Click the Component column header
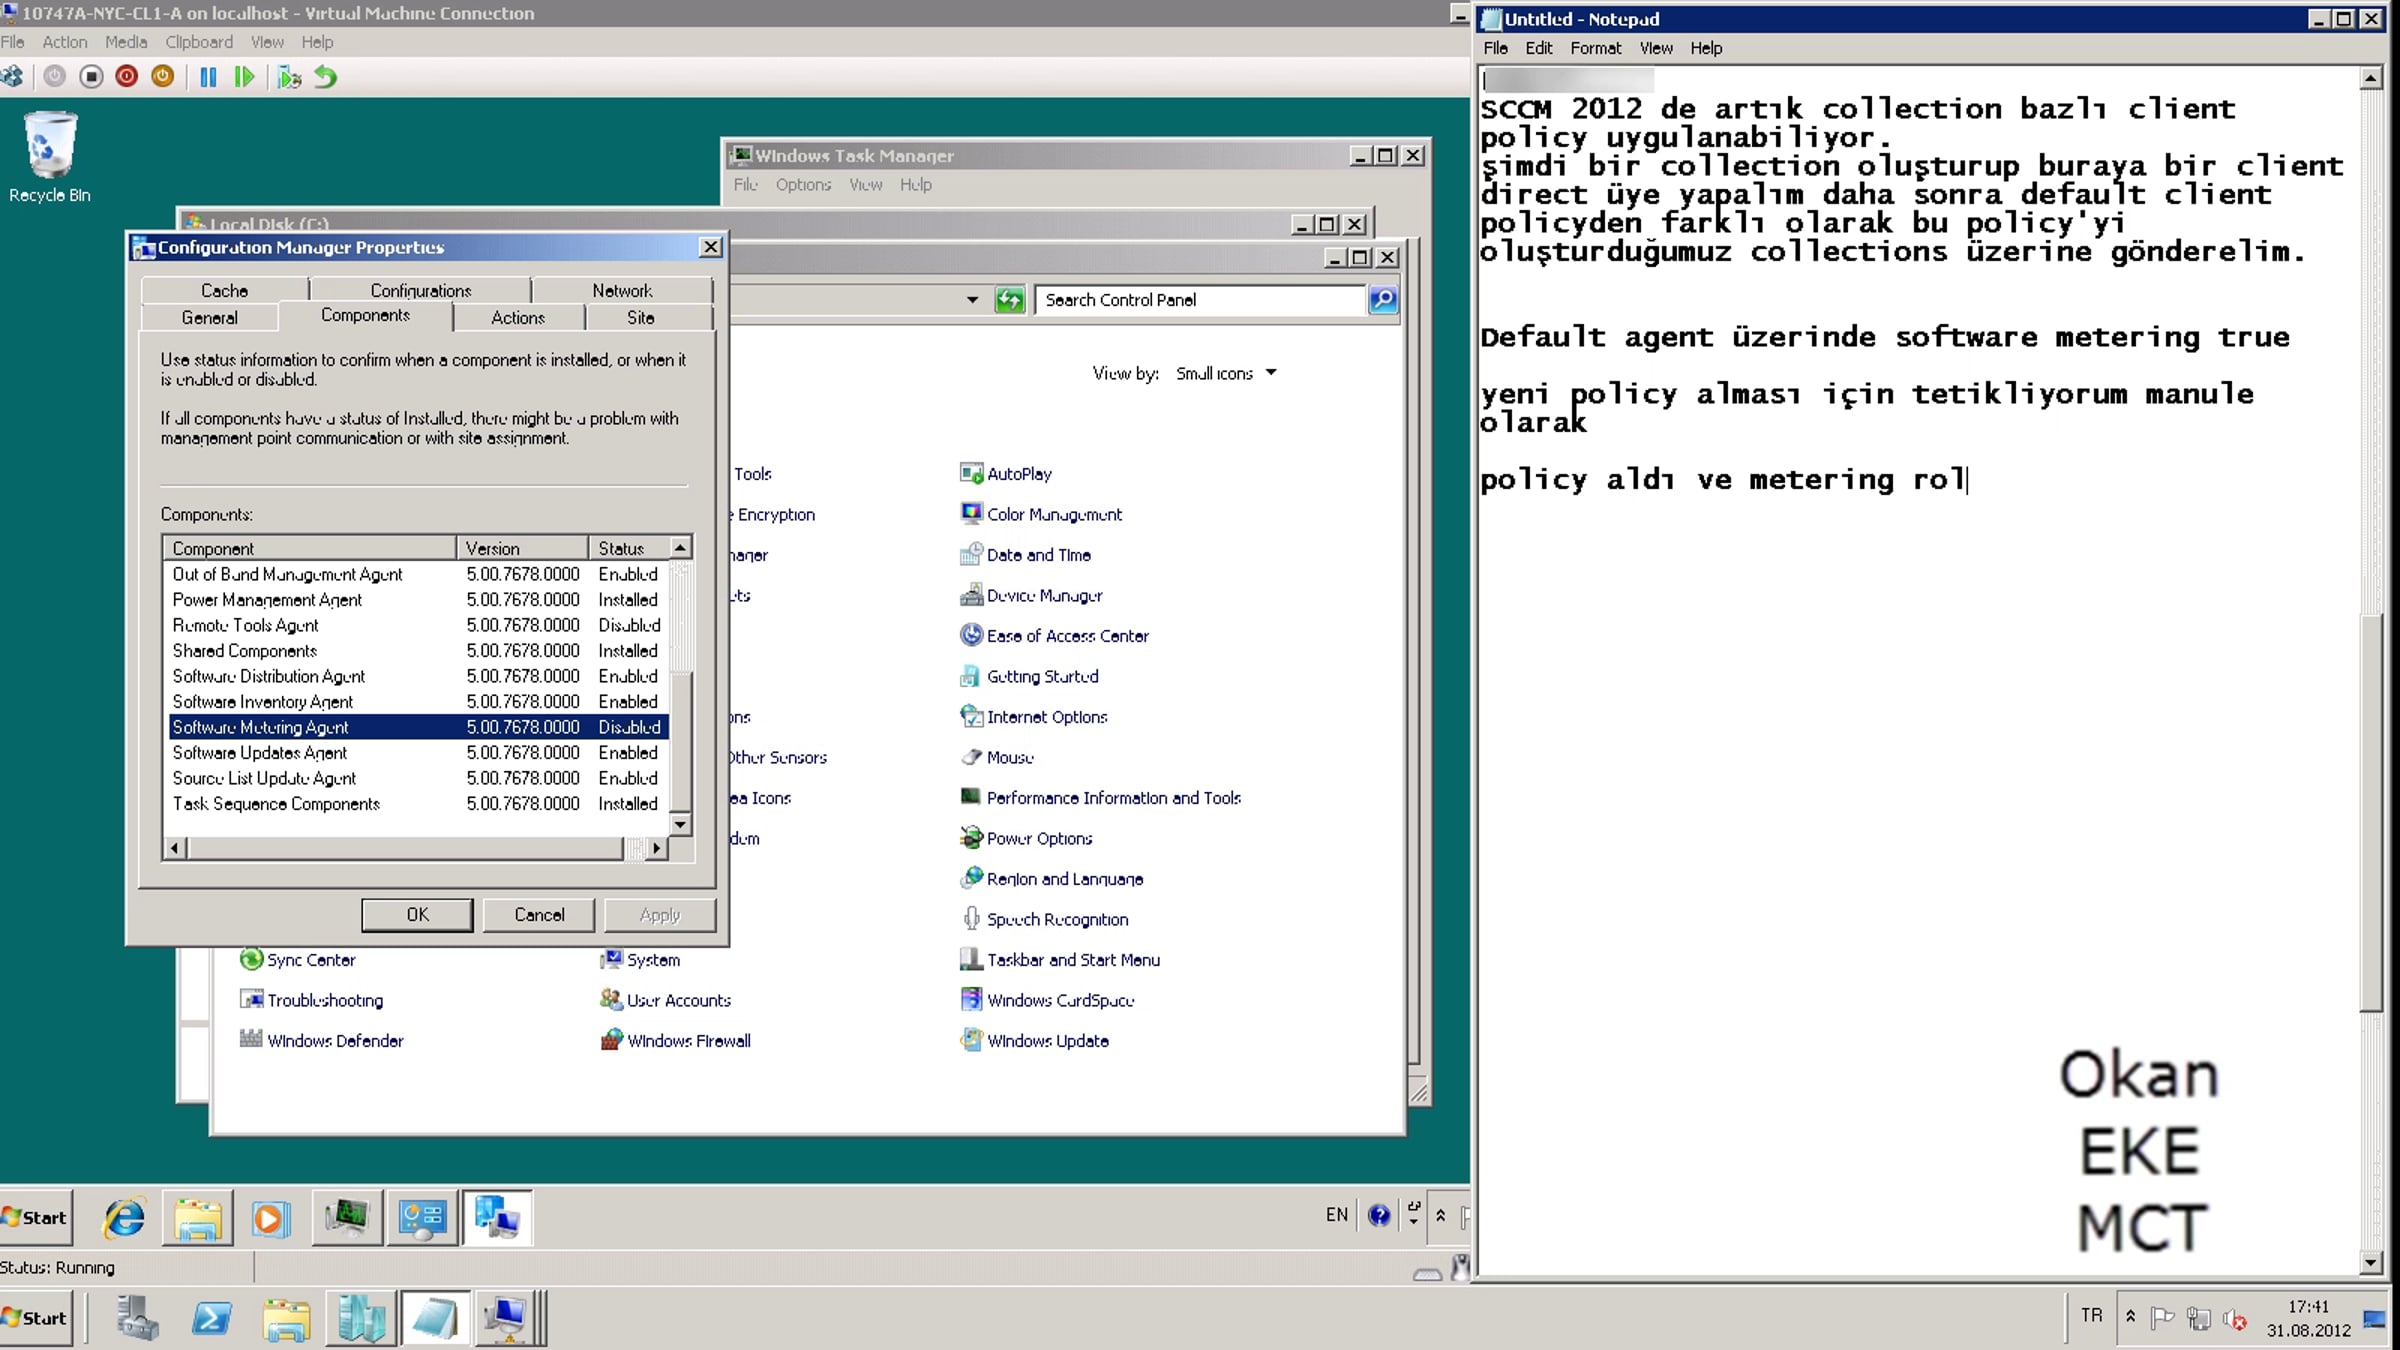 tap(310, 548)
